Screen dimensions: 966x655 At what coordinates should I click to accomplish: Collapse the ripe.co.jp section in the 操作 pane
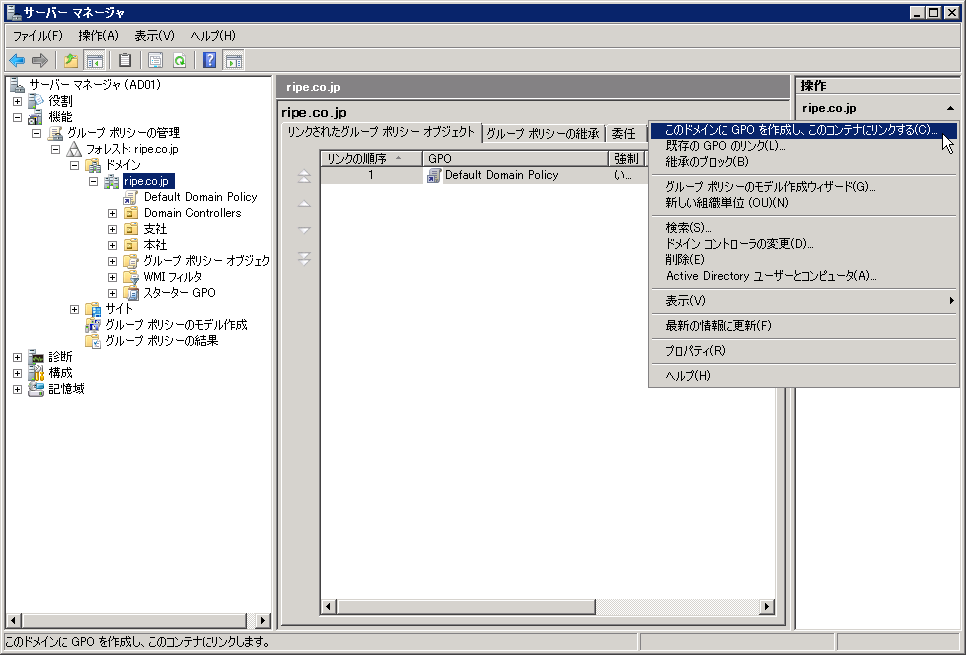[950, 108]
